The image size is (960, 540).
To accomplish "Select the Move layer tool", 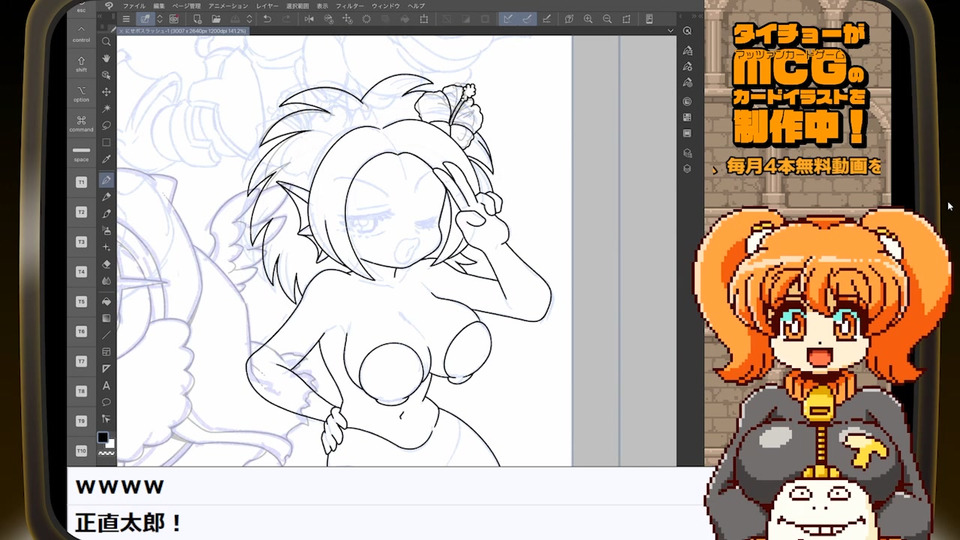I will coord(106,92).
